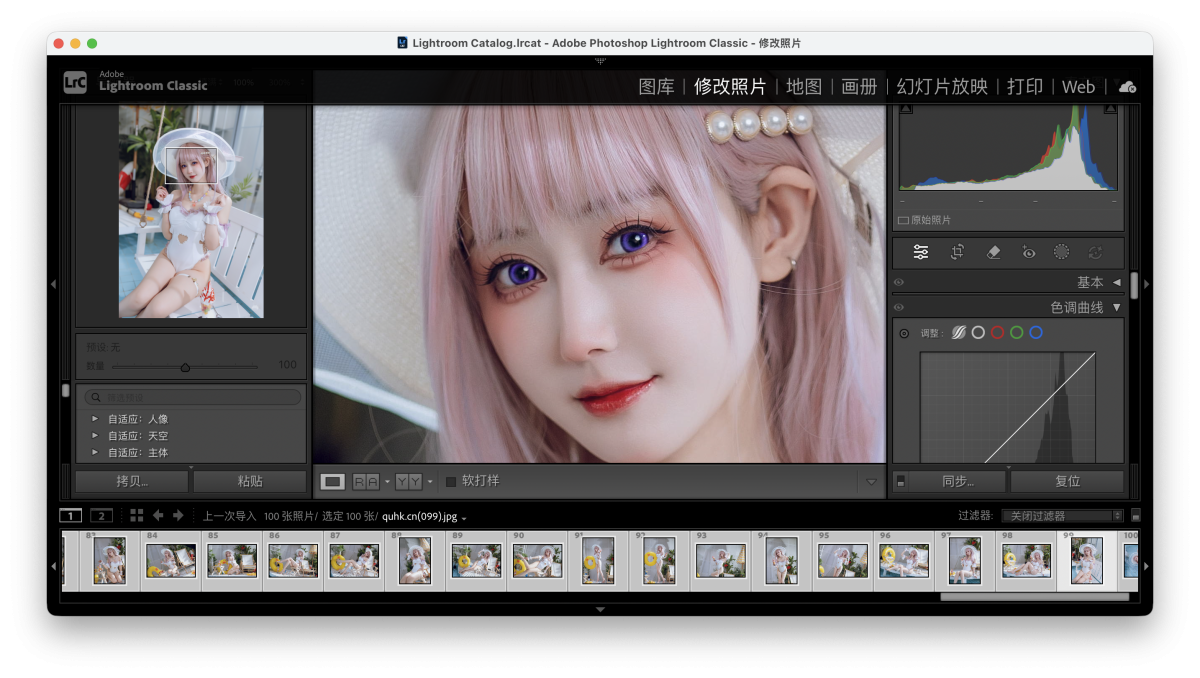
Task: Activate the tone curve target adjustment tool
Action: (x=904, y=333)
